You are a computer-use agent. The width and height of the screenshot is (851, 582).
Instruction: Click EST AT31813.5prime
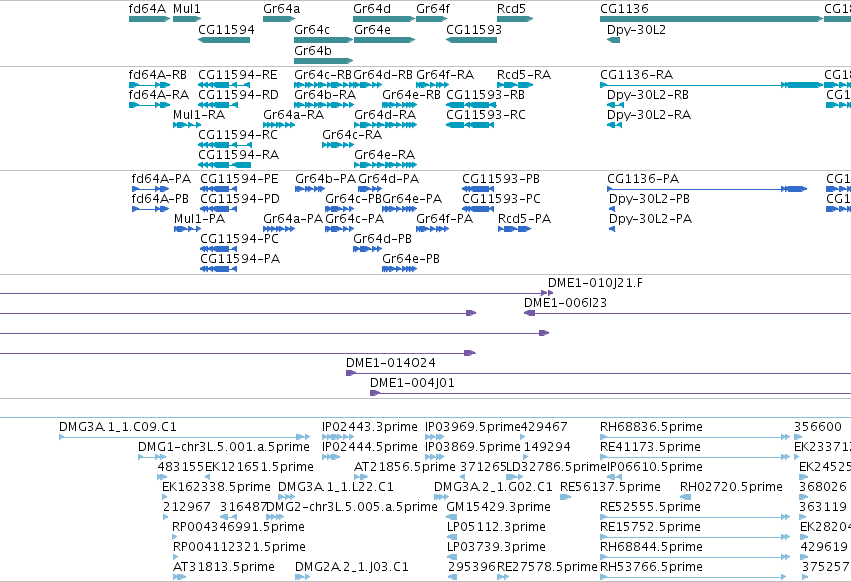coord(224,568)
